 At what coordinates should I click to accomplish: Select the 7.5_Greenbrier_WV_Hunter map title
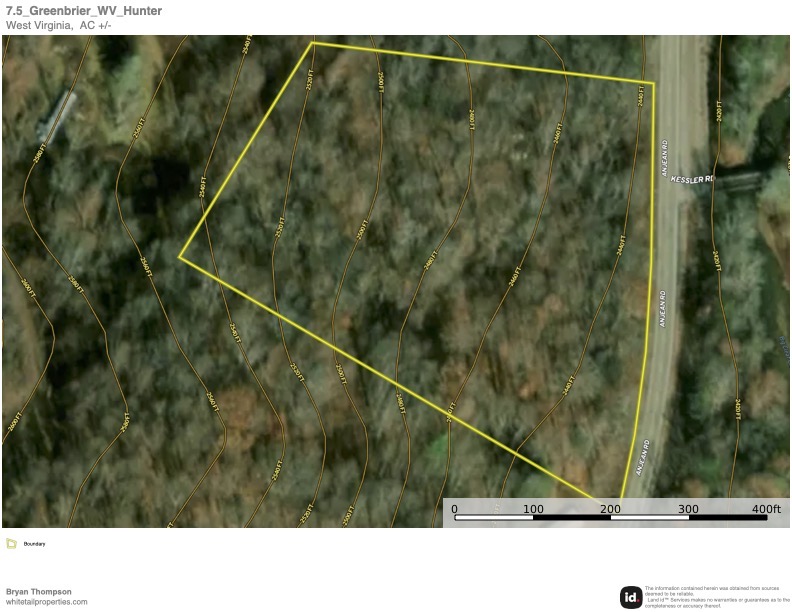point(83,11)
